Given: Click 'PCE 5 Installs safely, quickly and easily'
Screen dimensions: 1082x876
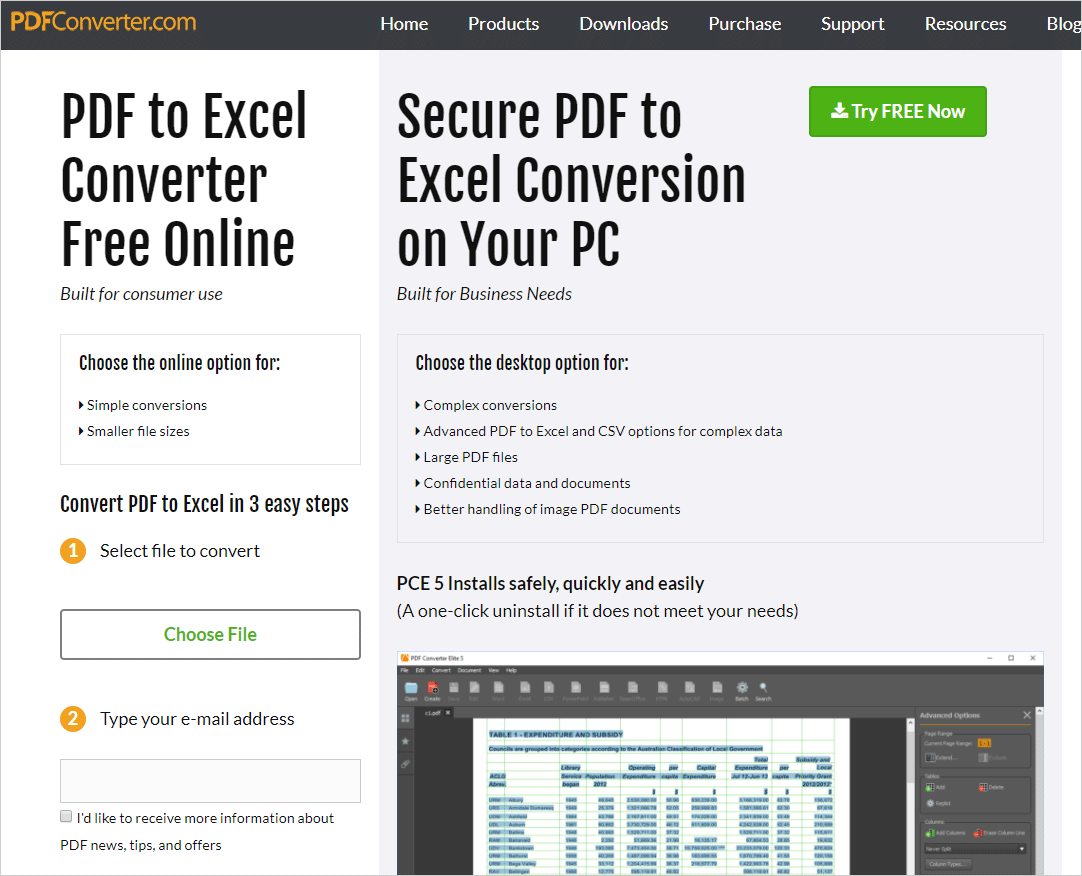Looking at the screenshot, I should coord(551,584).
